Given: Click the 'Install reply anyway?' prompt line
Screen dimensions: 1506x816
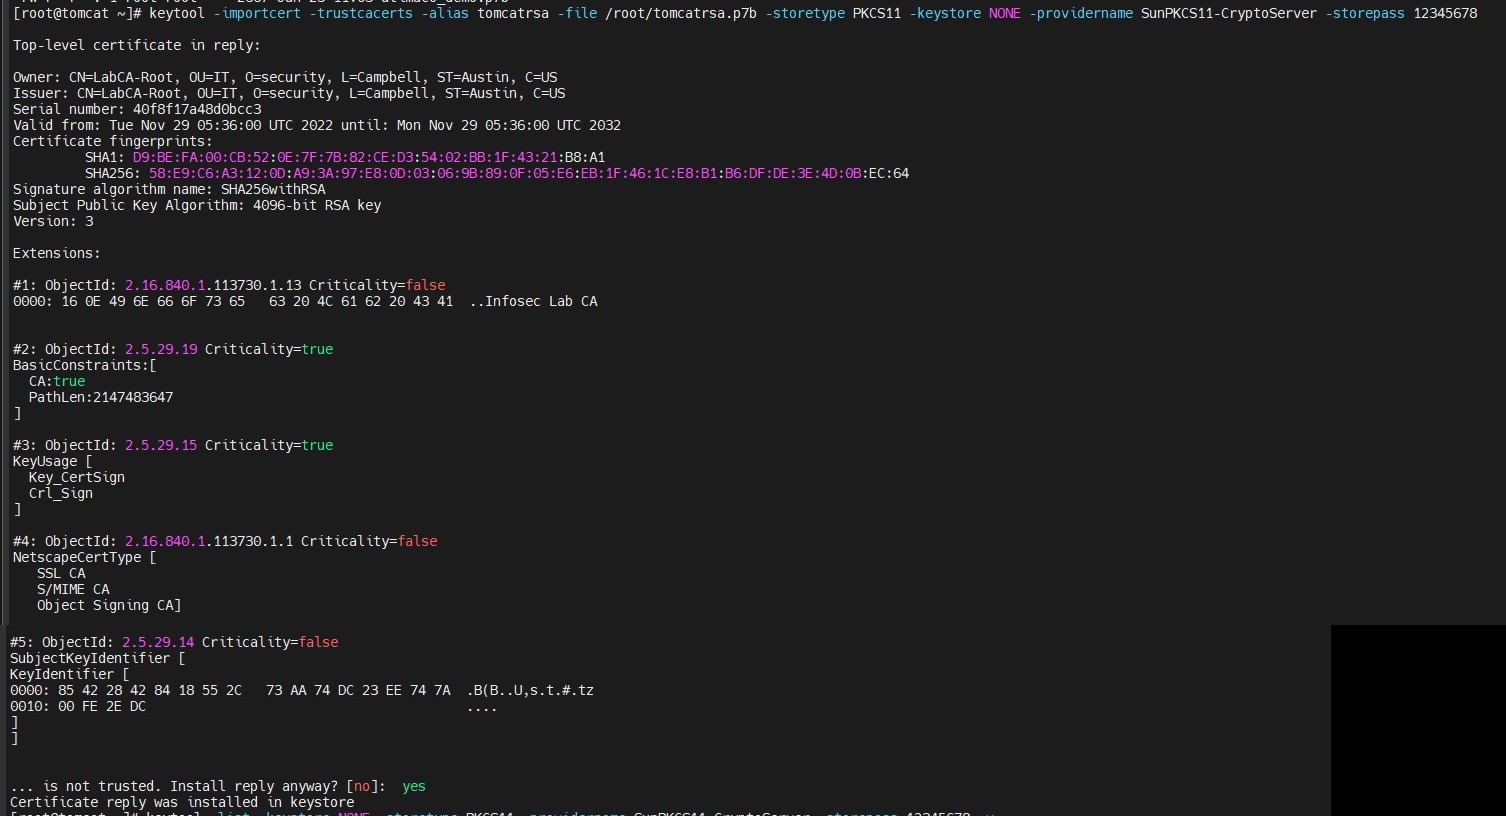Looking at the screenshot, I should tap(218, 786).
